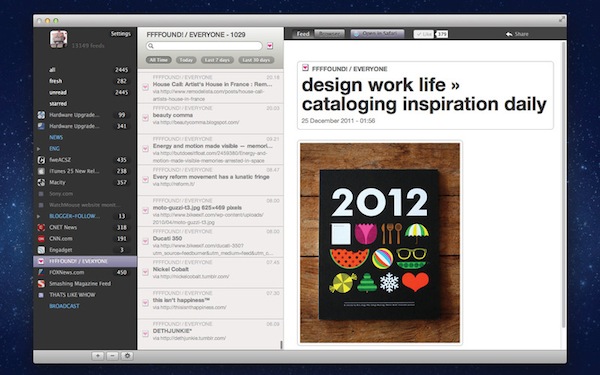Click the minus button to remove feed
Image resolution: width=600 pixels, height=375 pixels.
112,356
